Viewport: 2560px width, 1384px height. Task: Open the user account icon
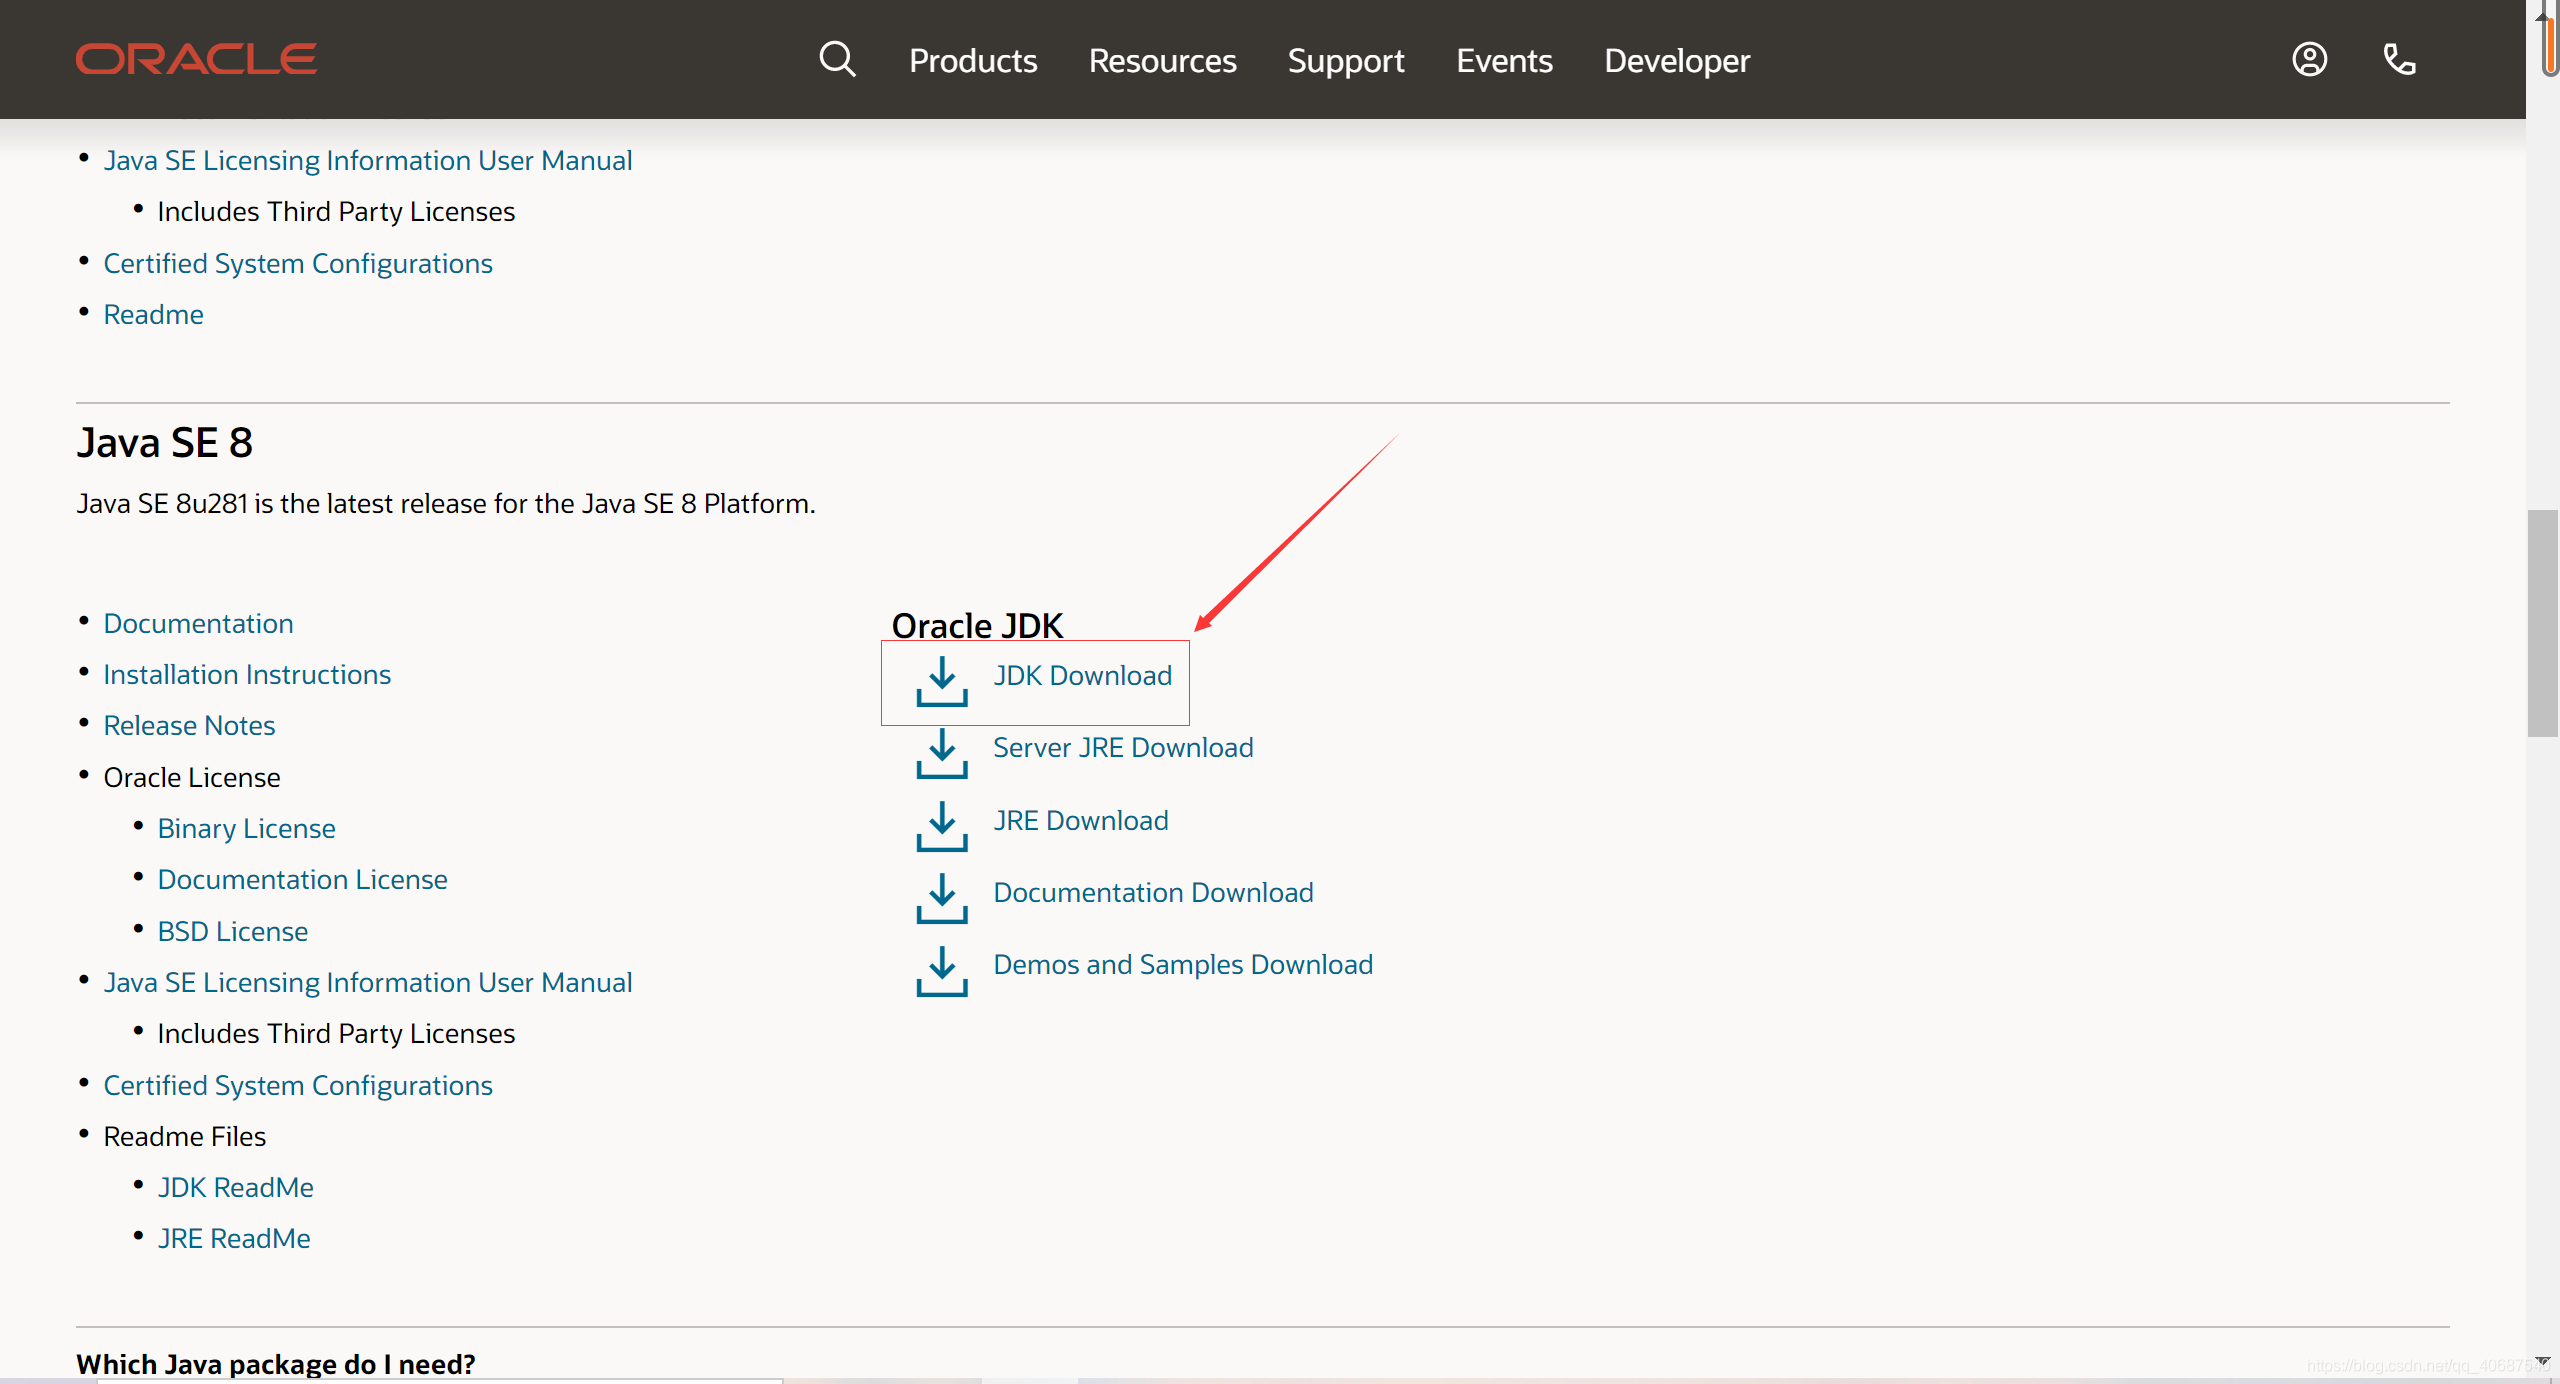tap(2309, 60)
